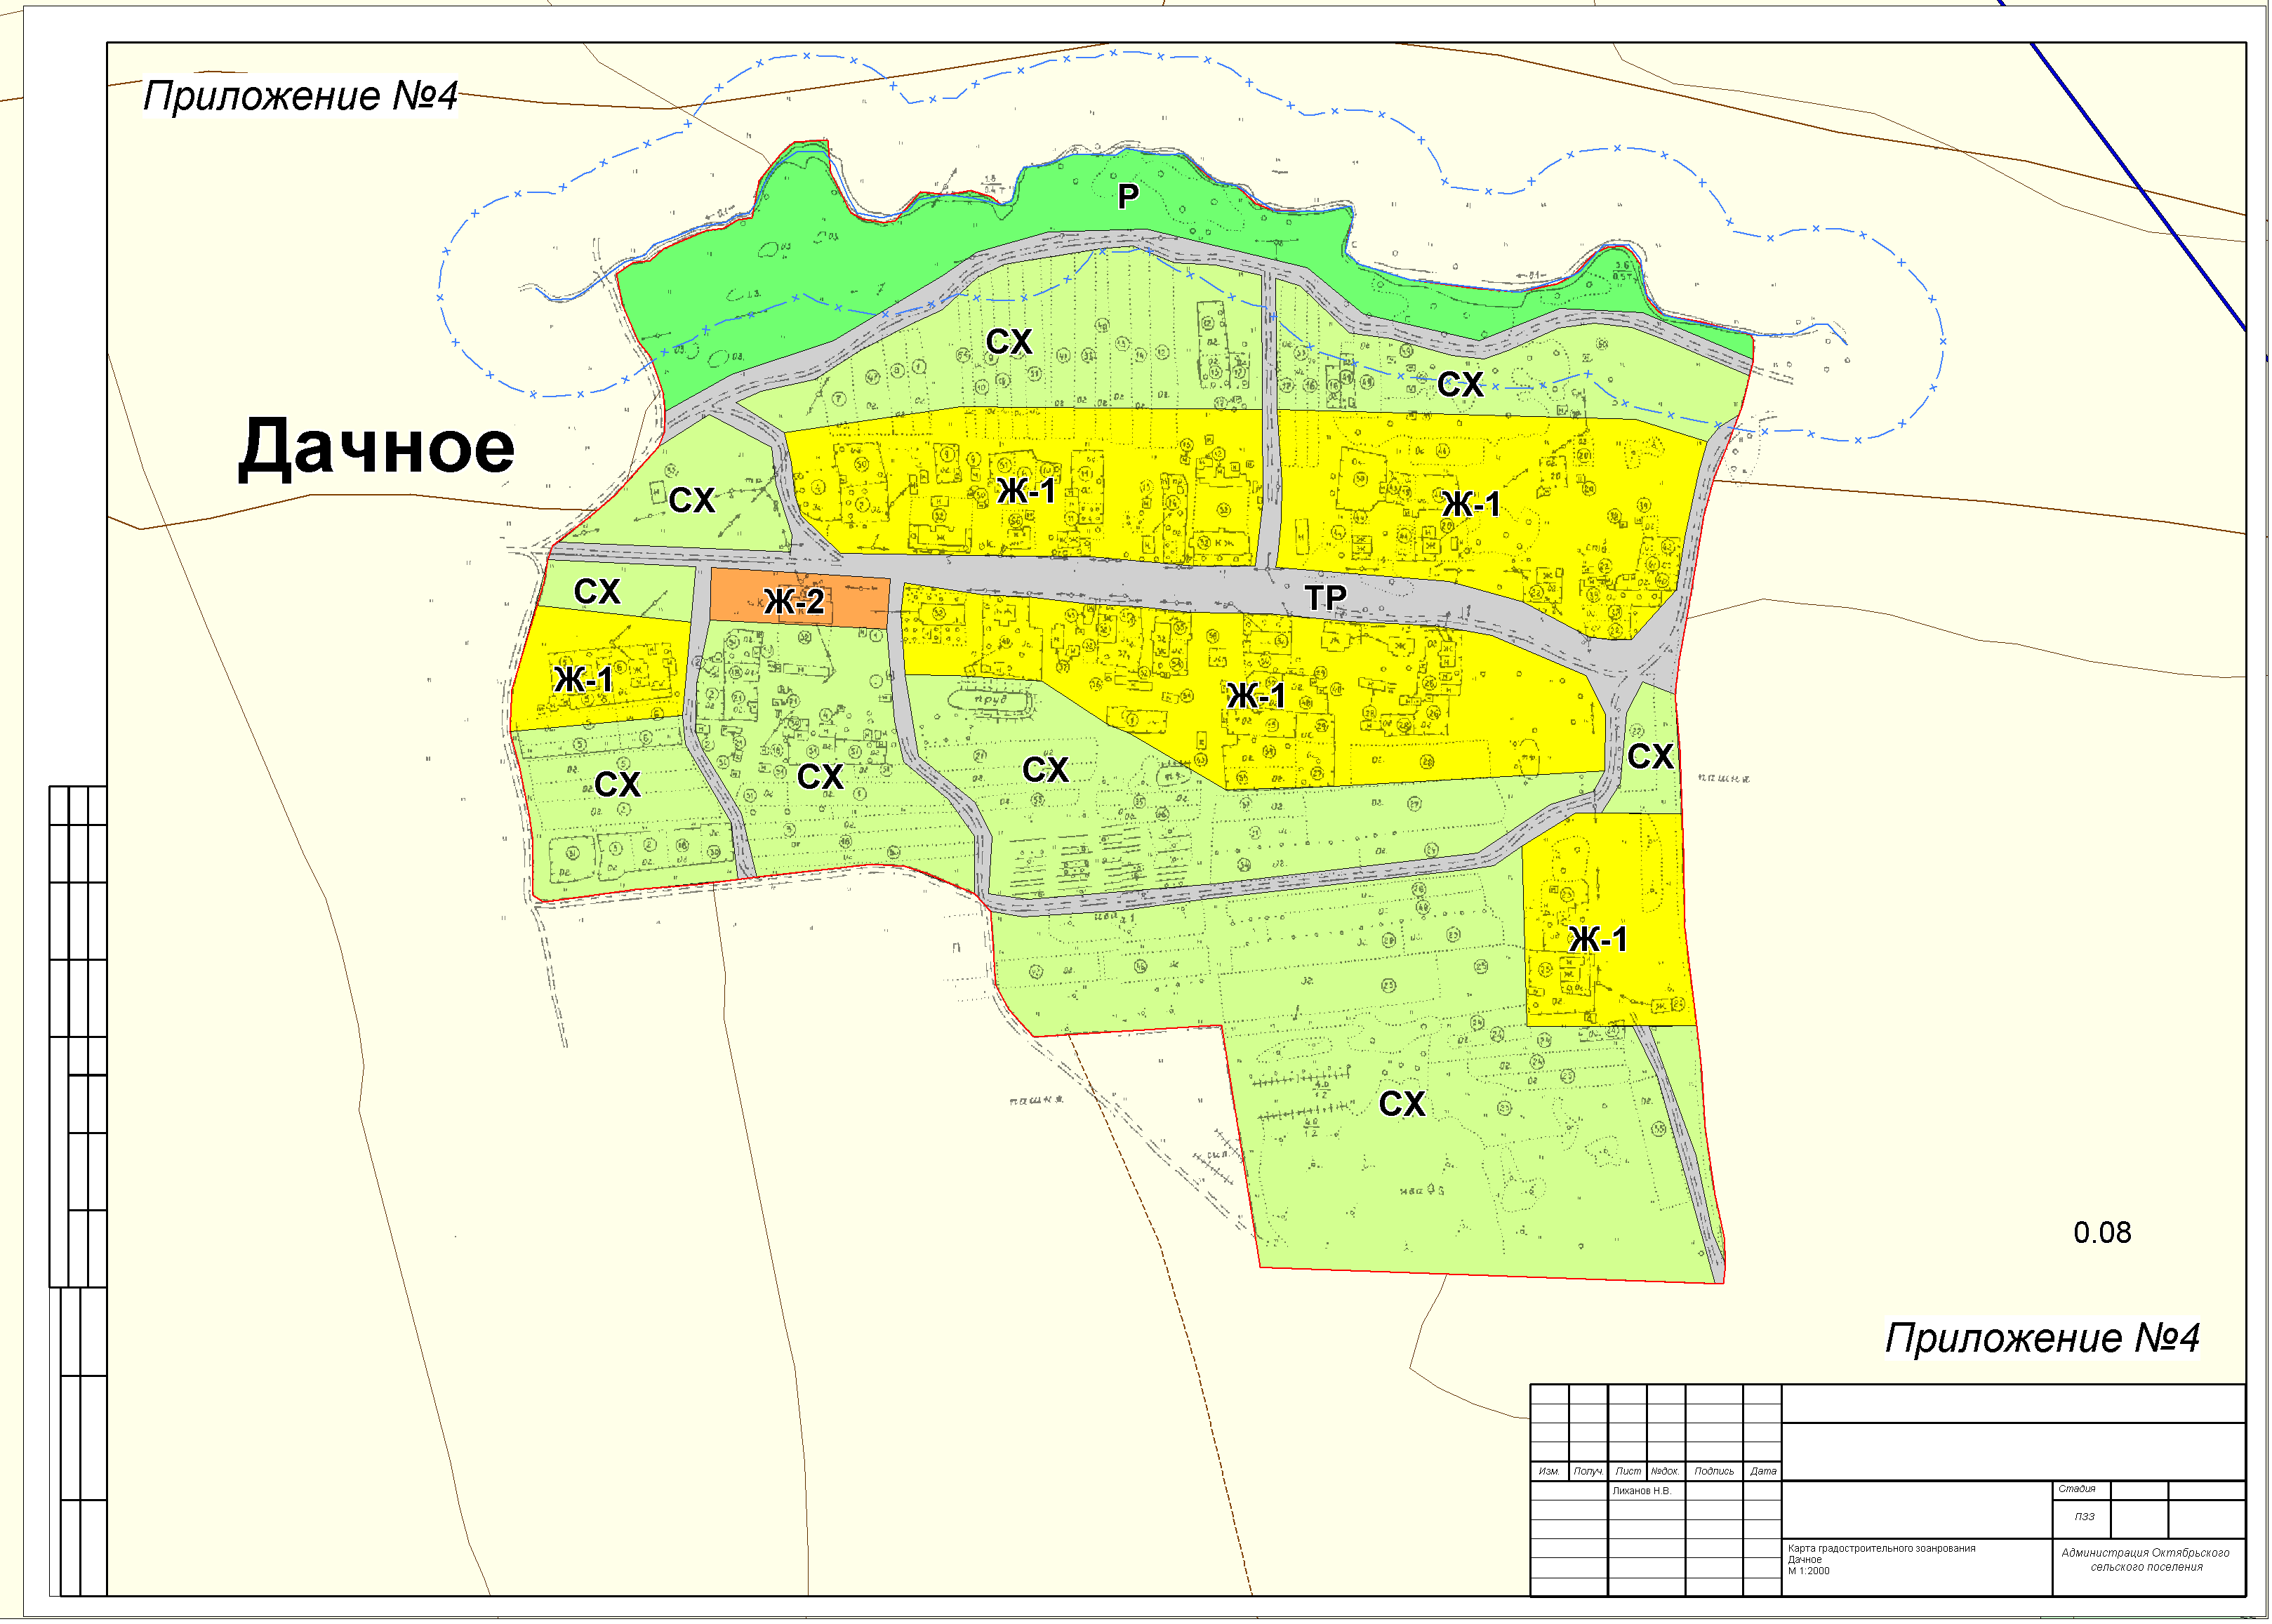The height and width of the screenshot is (1624, 2272).
Task: Click the Подпись column header
Action: pos(1714,1472)
